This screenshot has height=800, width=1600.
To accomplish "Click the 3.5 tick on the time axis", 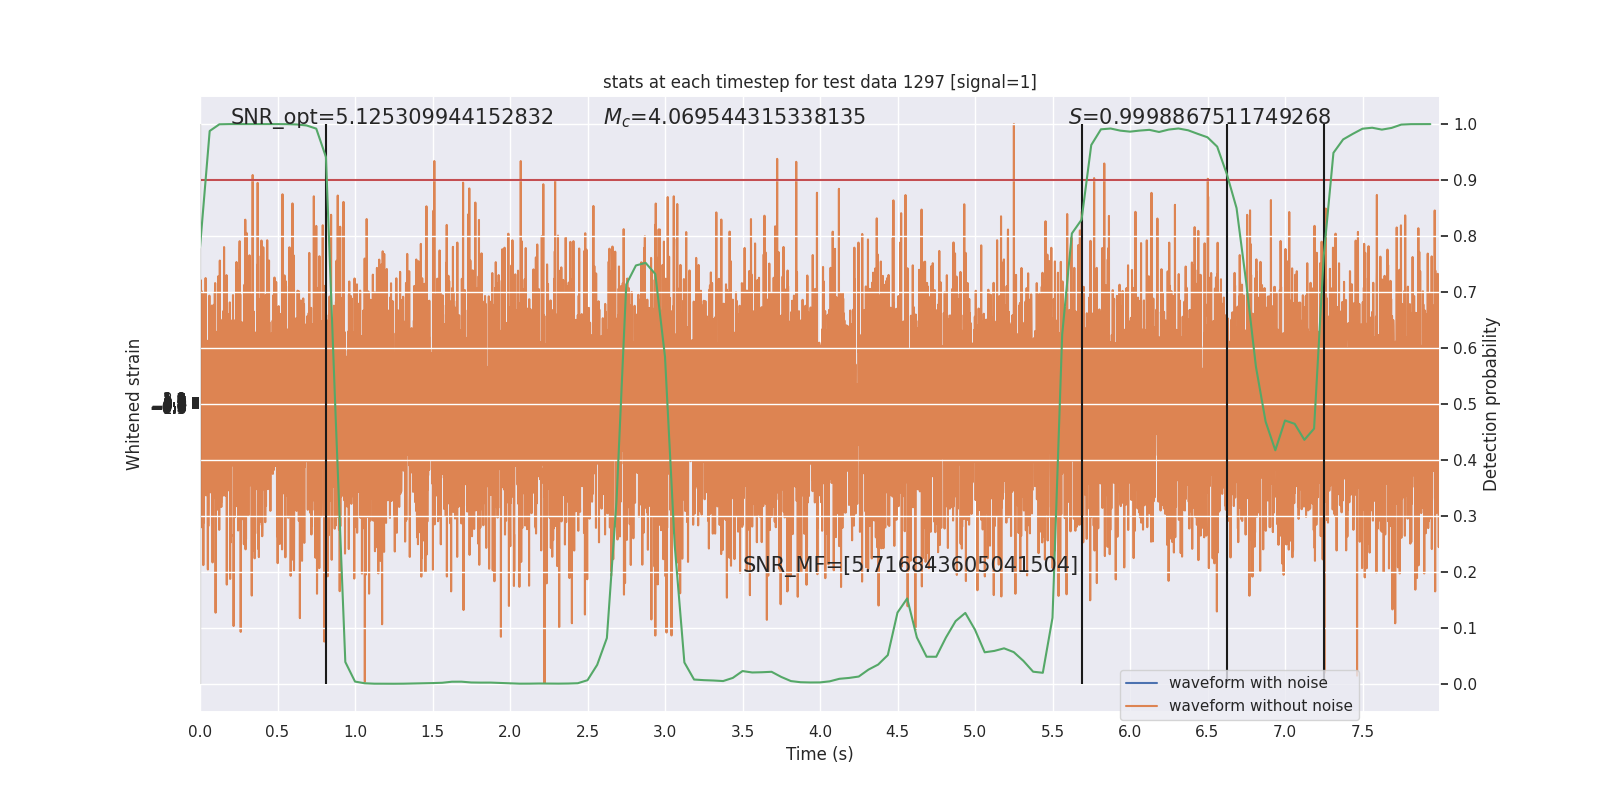I will tap(742, 732).
